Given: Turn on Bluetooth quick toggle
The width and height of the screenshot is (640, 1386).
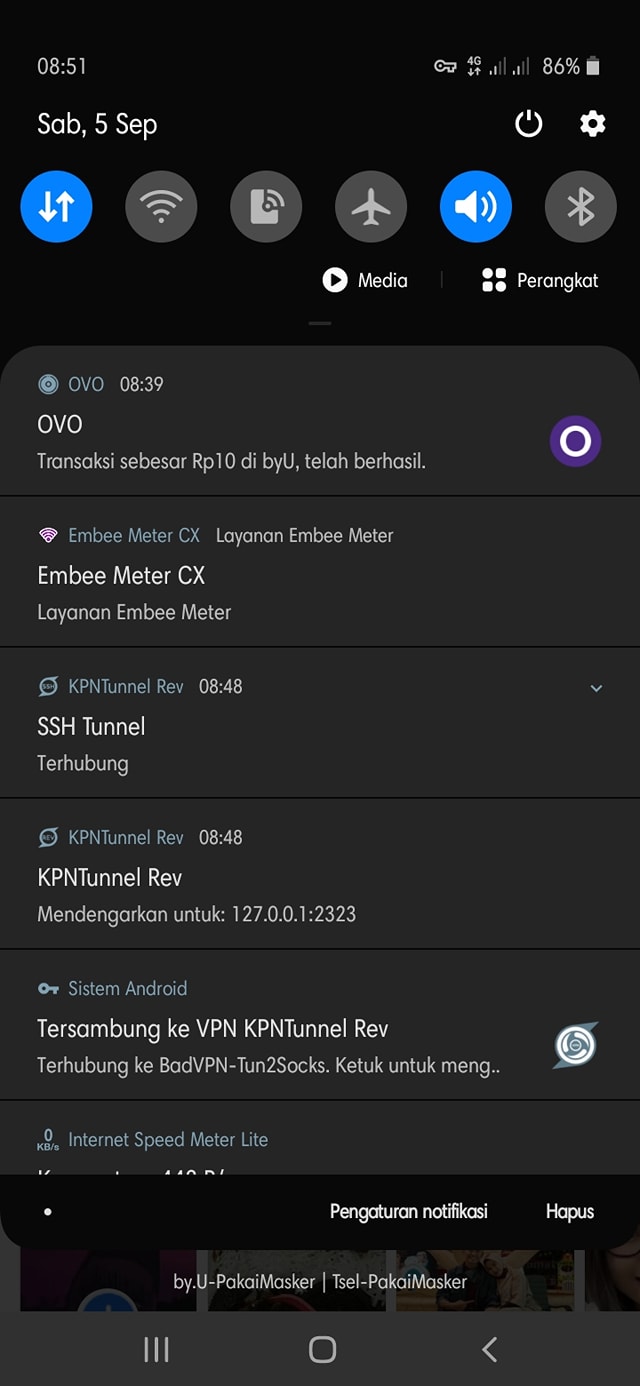Looking at the screenshot, I should coord(581,207).
